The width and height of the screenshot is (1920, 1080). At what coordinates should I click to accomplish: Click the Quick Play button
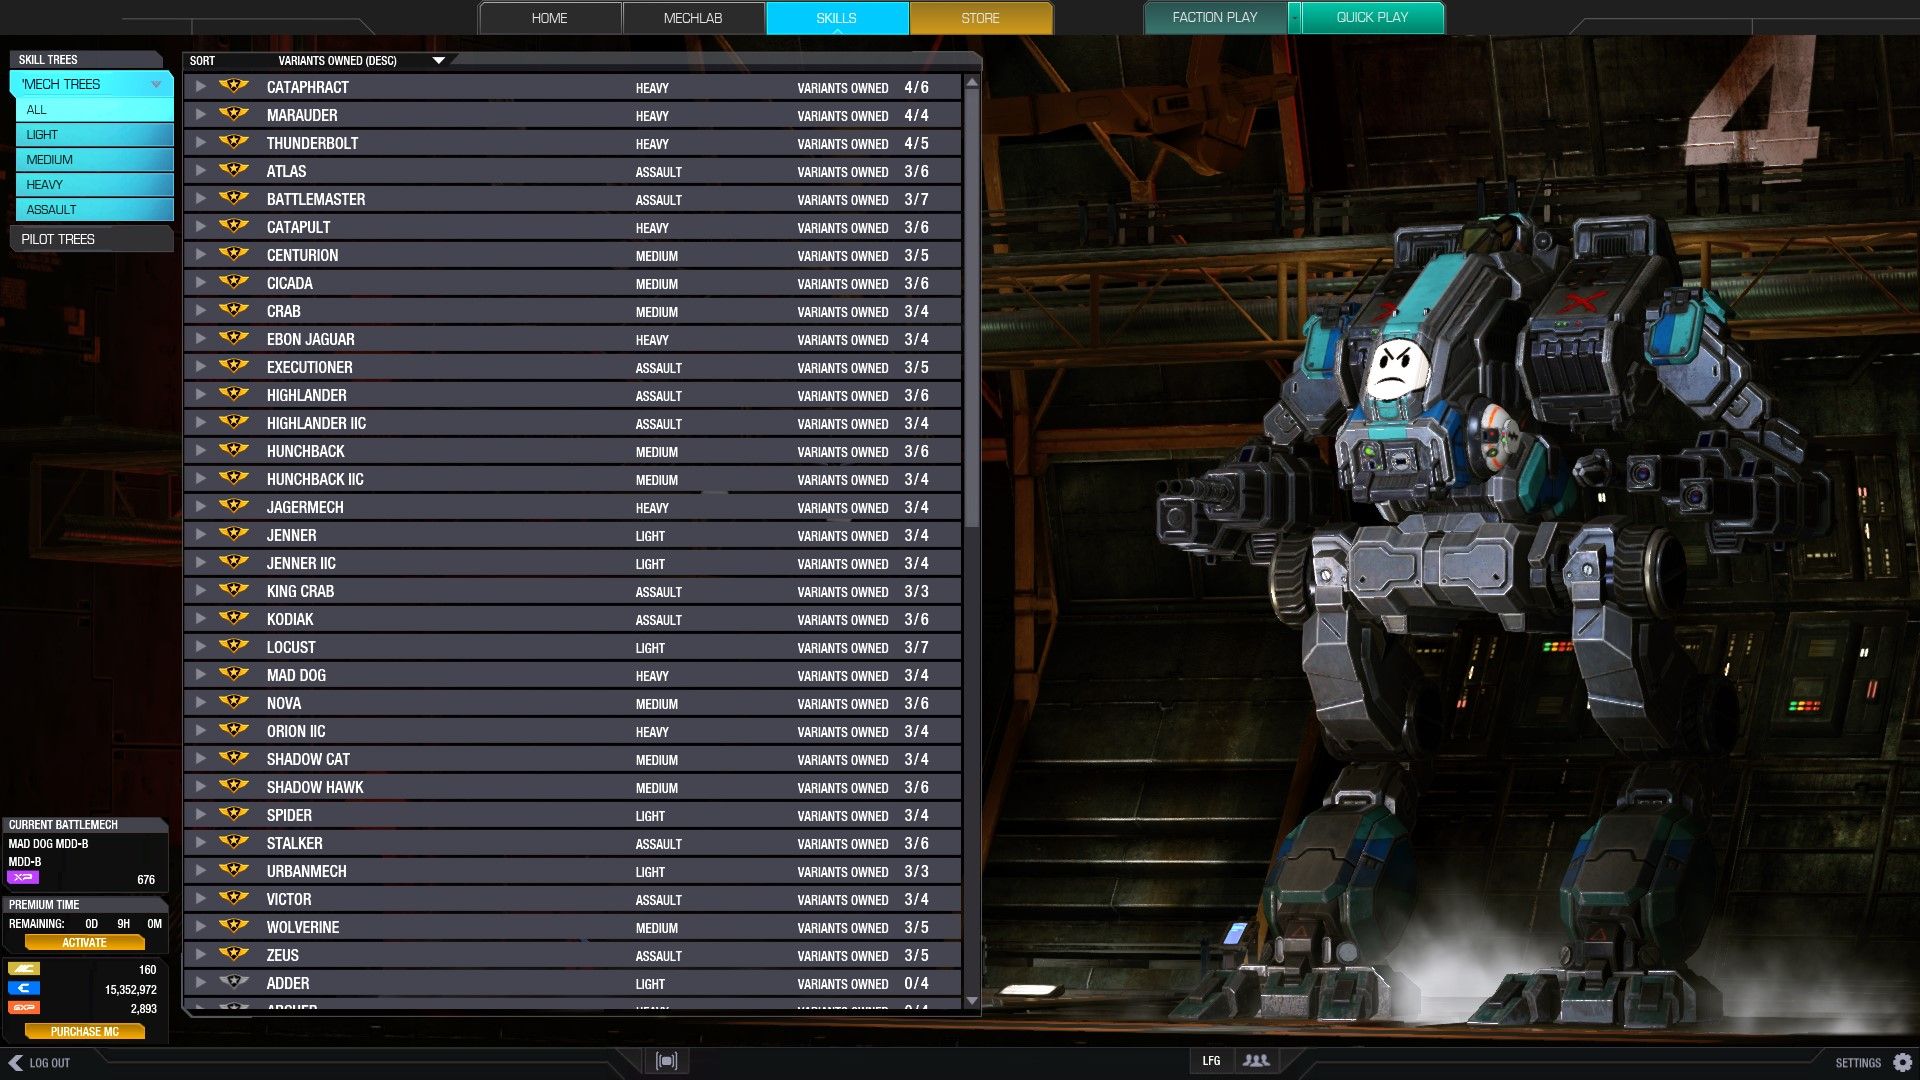click(x=1372, y=17)
